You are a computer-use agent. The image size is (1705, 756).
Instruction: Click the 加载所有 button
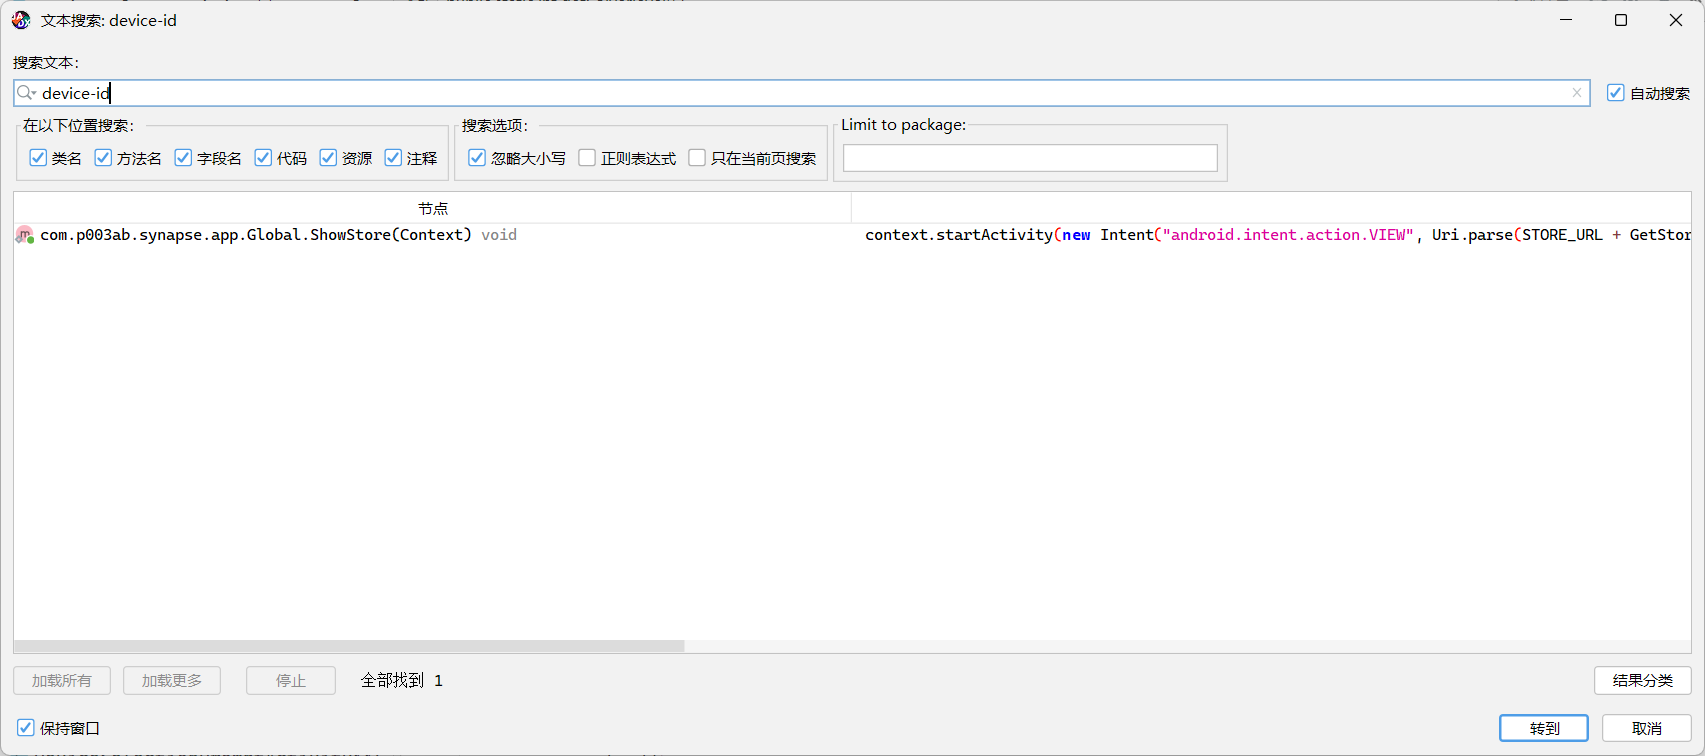(62, 680)
